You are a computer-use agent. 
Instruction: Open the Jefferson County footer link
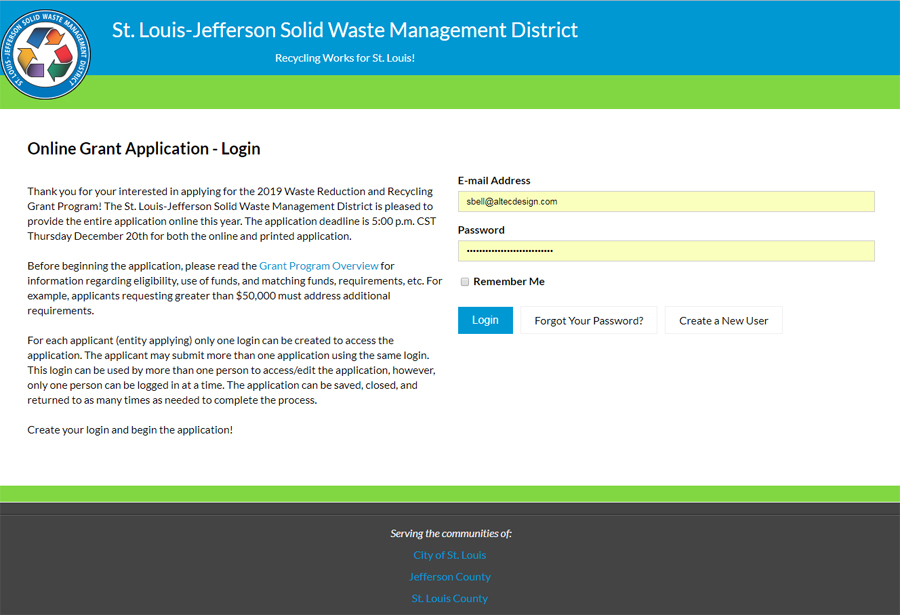(449, 577)
